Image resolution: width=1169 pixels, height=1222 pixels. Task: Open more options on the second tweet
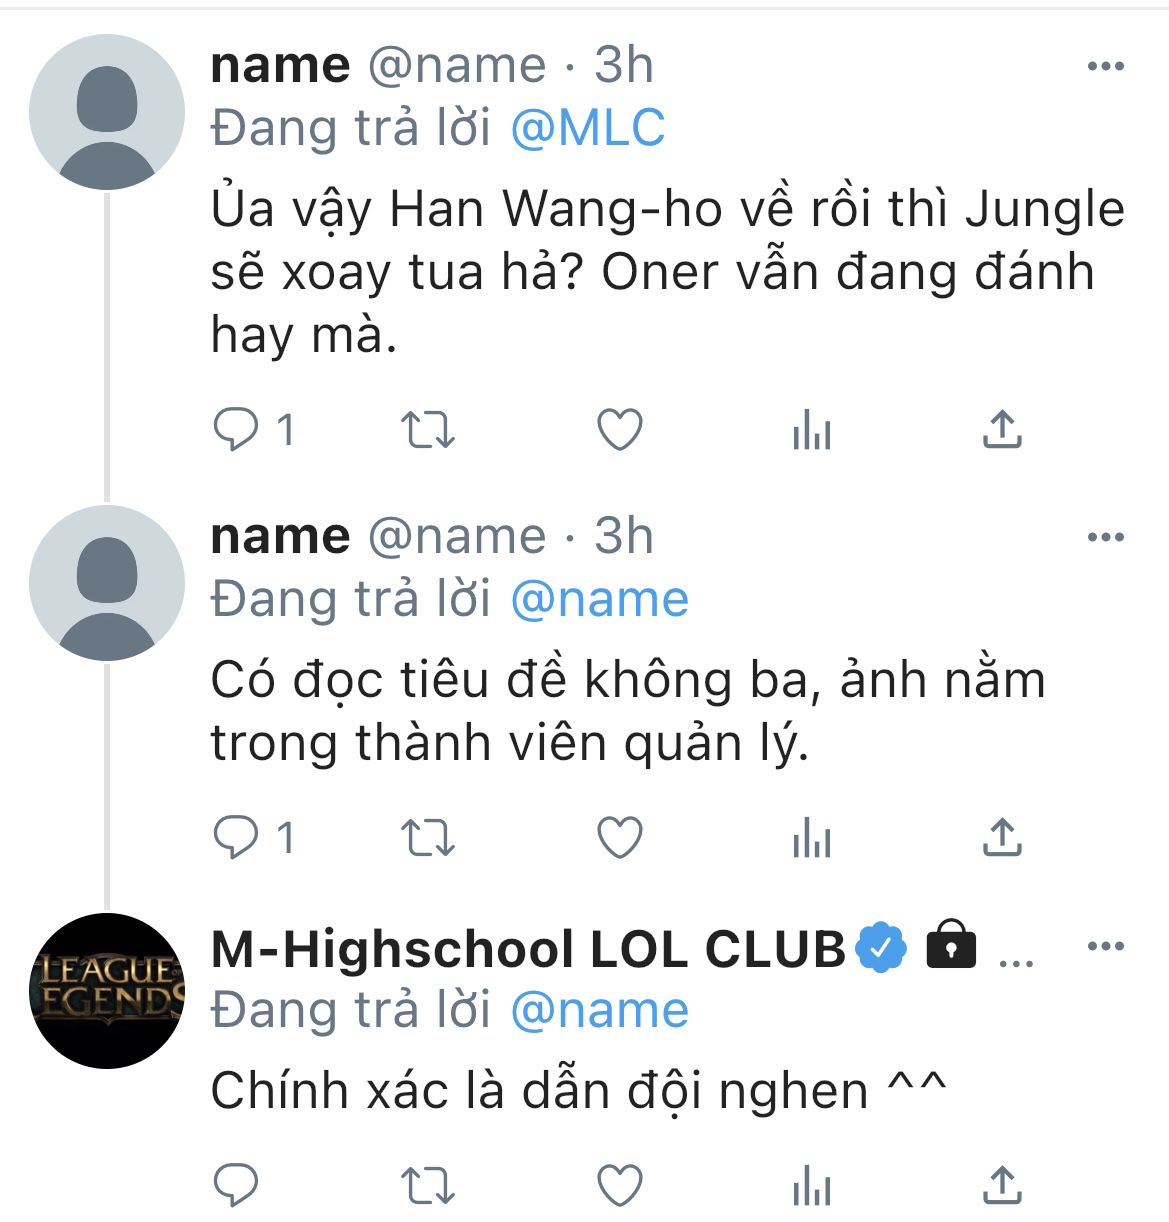[1105, 537]
